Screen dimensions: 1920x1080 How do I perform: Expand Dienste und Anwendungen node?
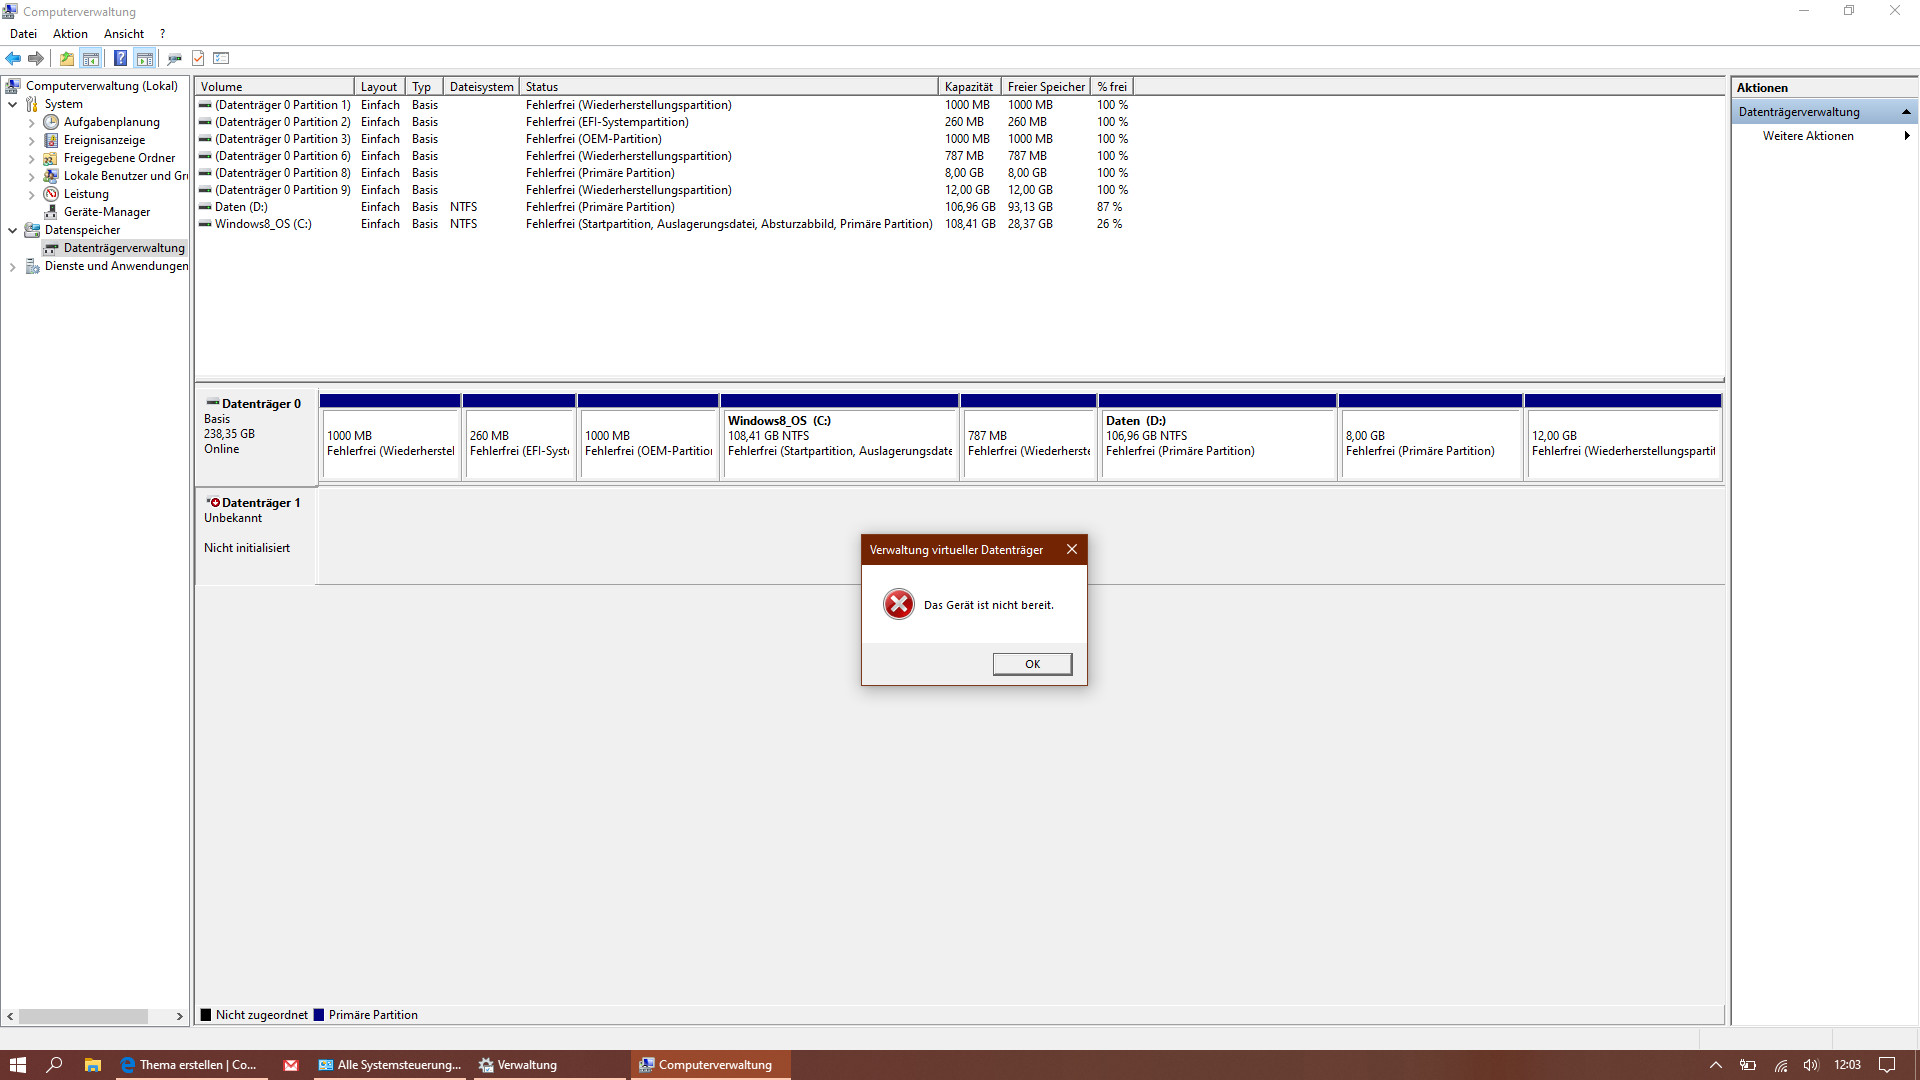(12, 267)
